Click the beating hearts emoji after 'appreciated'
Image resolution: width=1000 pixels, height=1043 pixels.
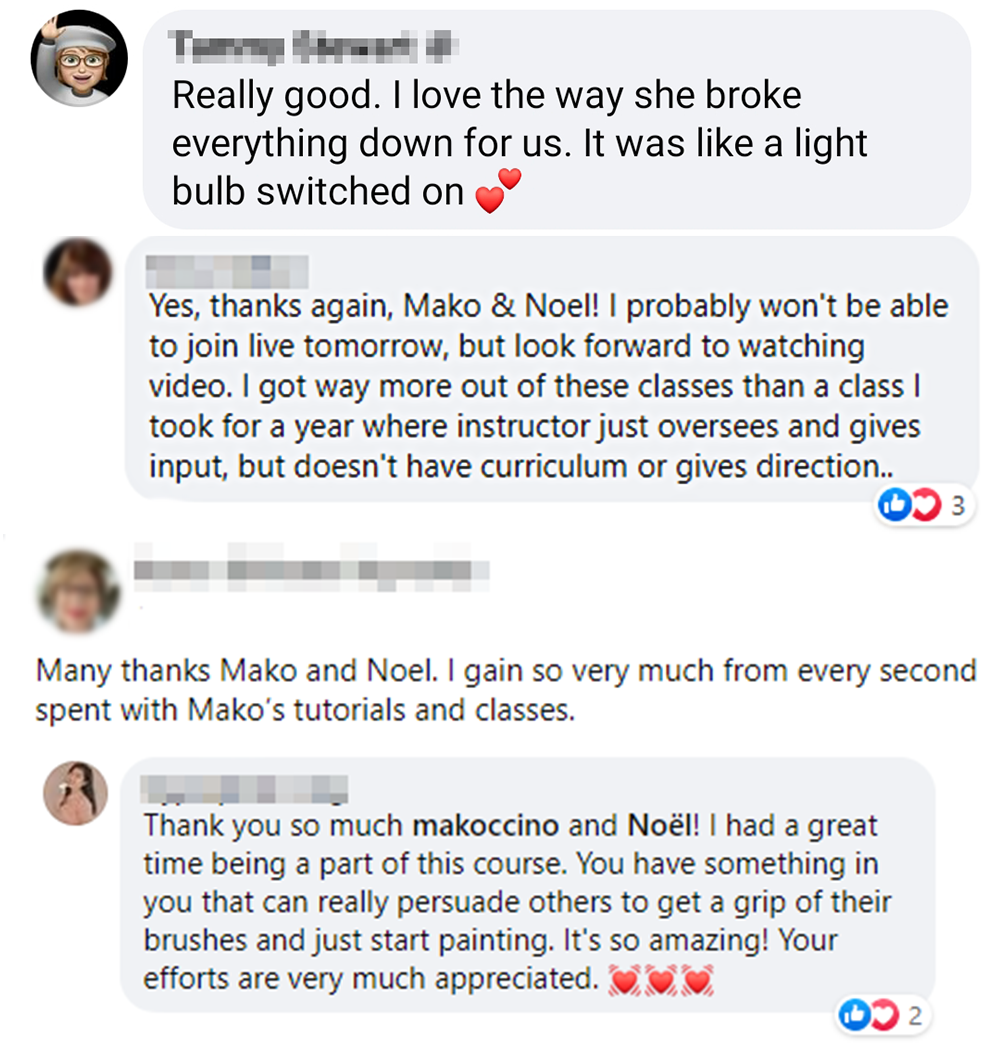[x=662, y=978]
